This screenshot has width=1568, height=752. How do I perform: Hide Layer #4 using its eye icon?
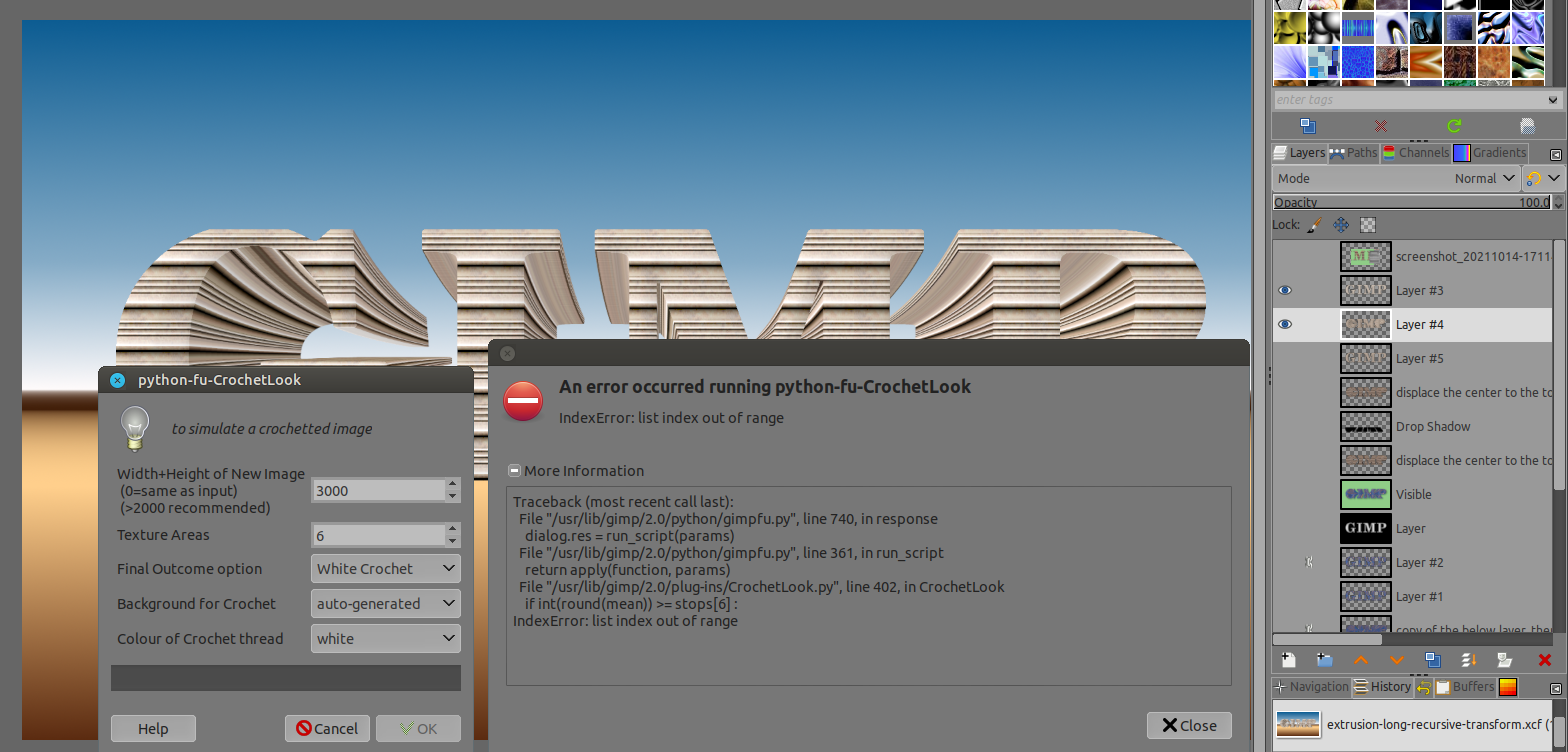(1285, 324)
